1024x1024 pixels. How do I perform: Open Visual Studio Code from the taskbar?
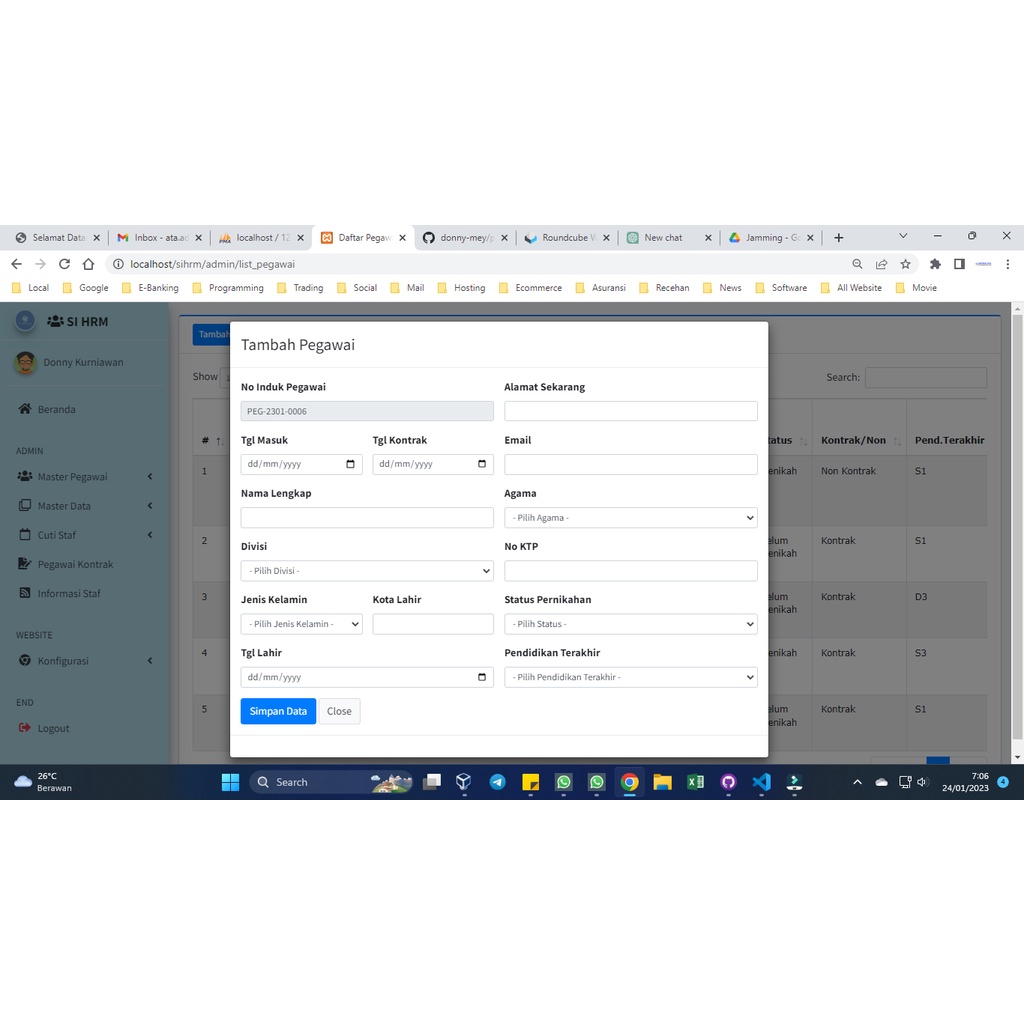pyautogui.click(x=761, y=782)
